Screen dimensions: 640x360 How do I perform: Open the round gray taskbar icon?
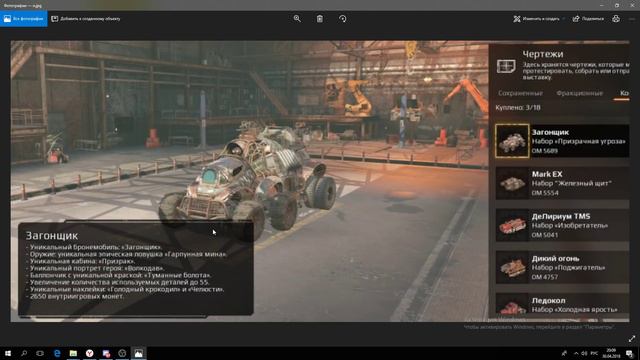[122, 353]
